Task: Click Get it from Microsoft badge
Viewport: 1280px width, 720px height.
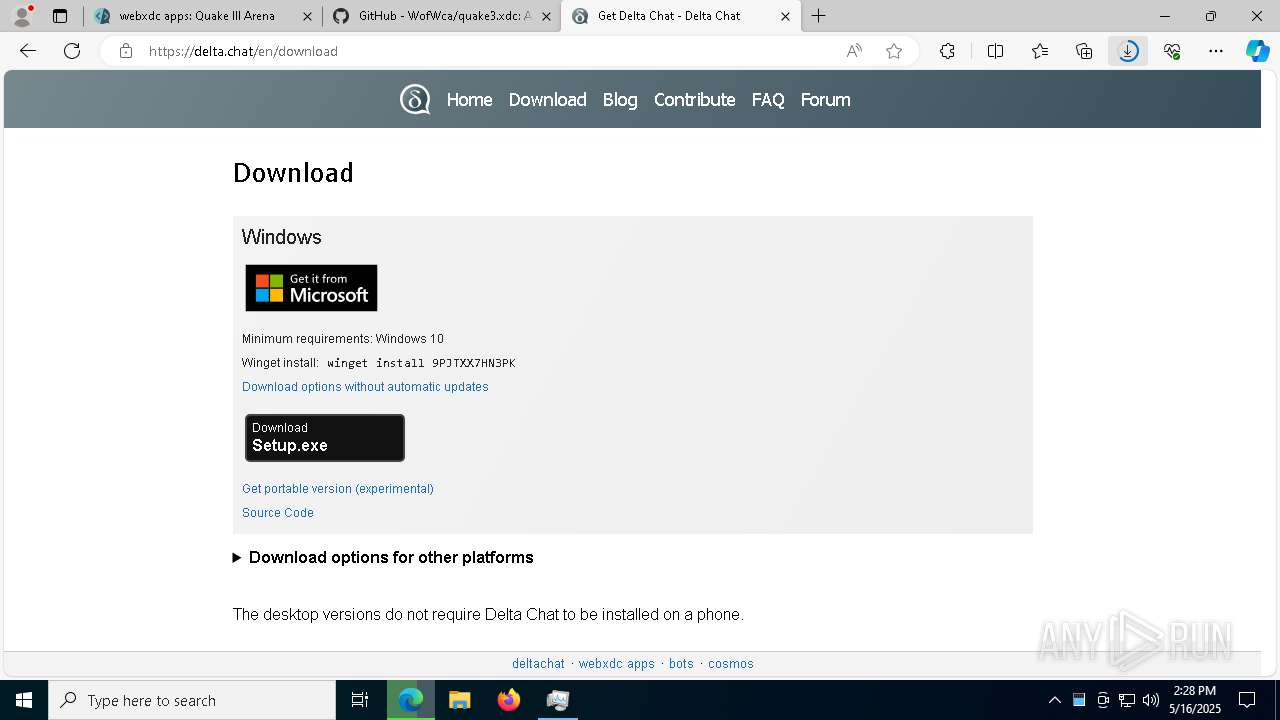Action: click(x=311, y=288)
